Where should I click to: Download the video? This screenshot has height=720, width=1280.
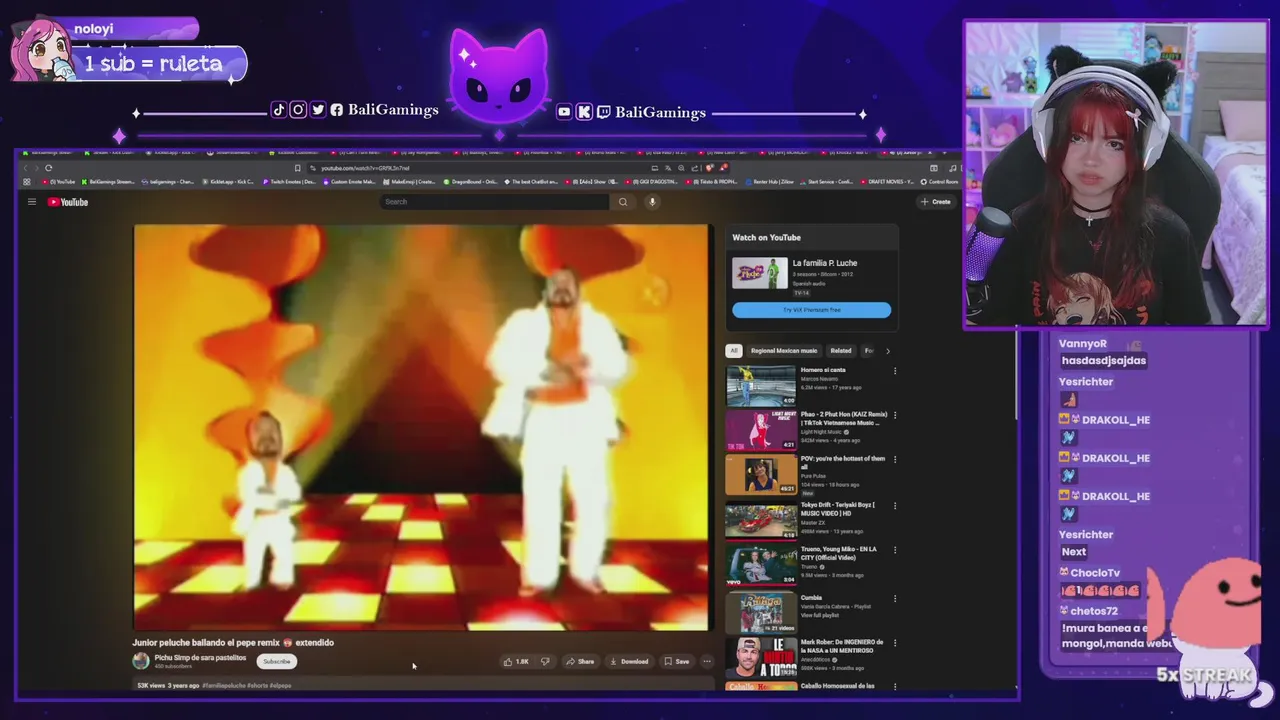[629, 661]
